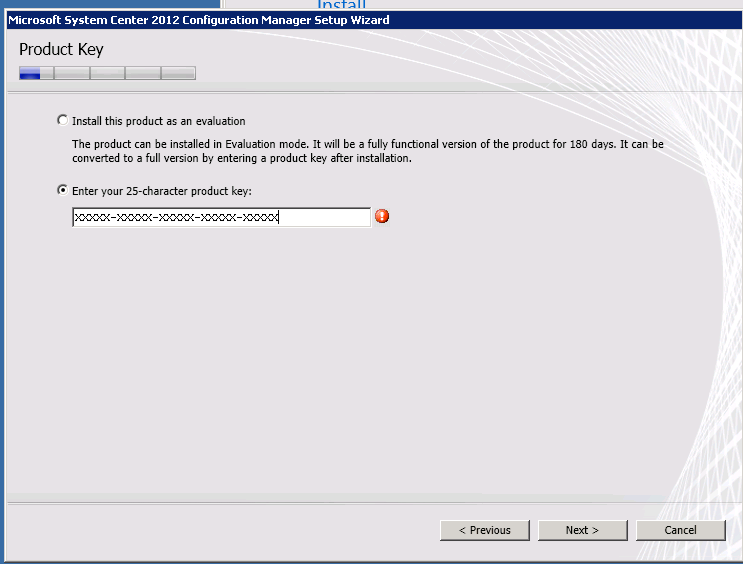Screen dimensions: 743x564
Task: Continue with the Next button
Action: click(x=582, y=530)
